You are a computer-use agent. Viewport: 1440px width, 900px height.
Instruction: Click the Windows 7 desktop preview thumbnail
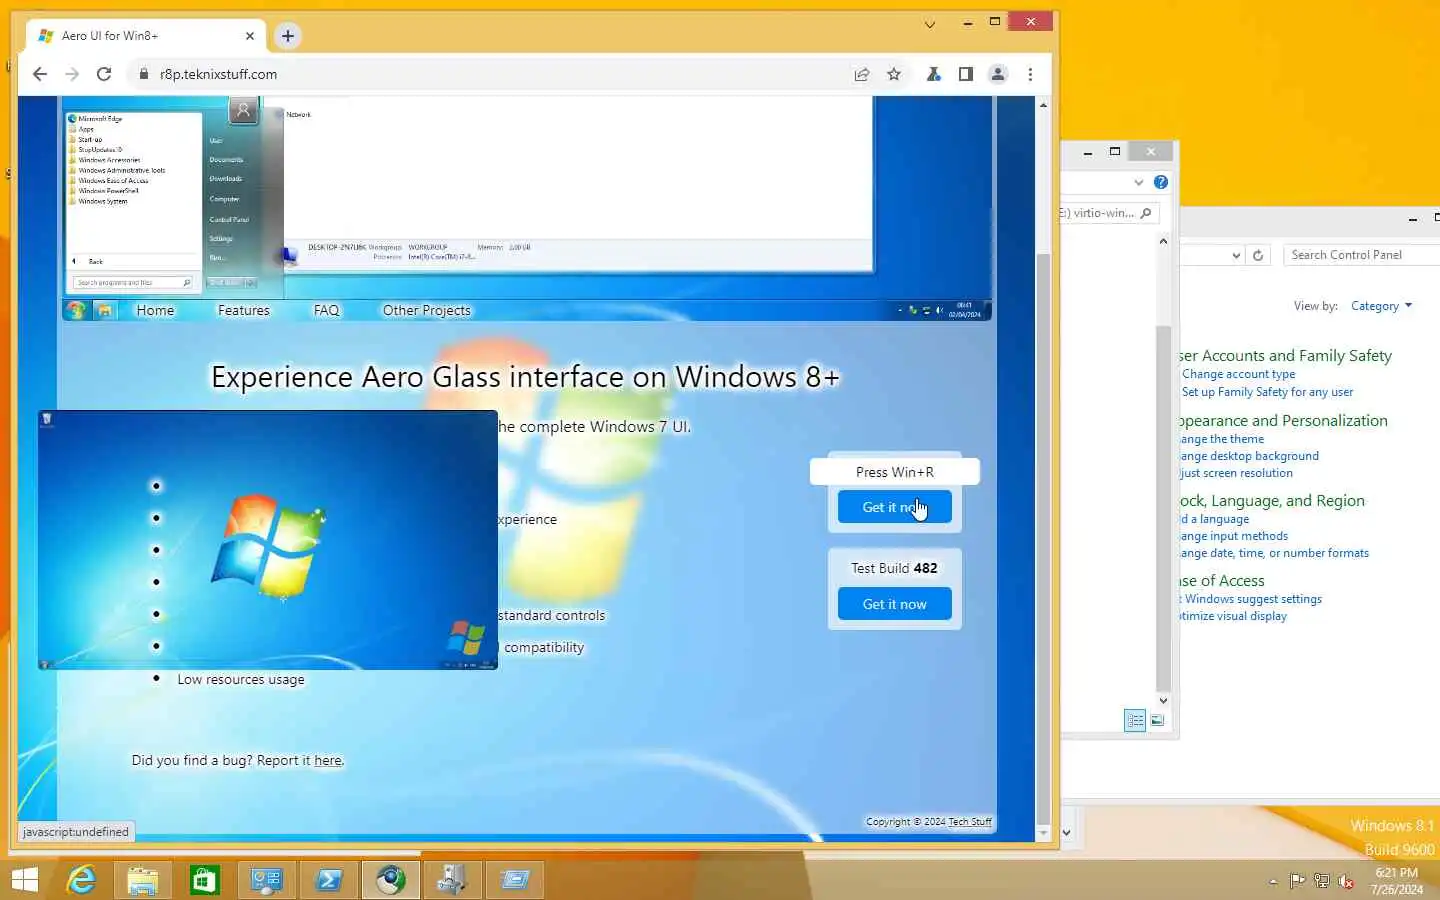click(x=268, y=540)
